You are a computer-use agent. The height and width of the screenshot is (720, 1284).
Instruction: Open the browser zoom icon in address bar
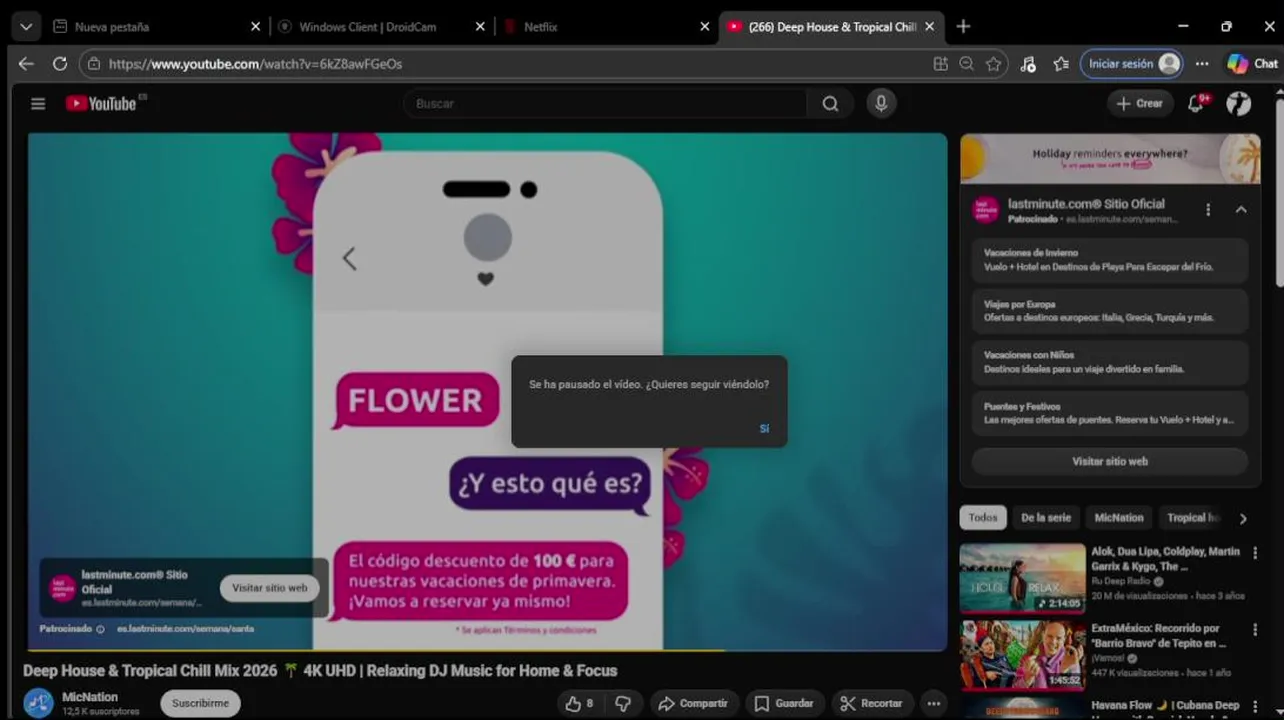pos(966,64)
